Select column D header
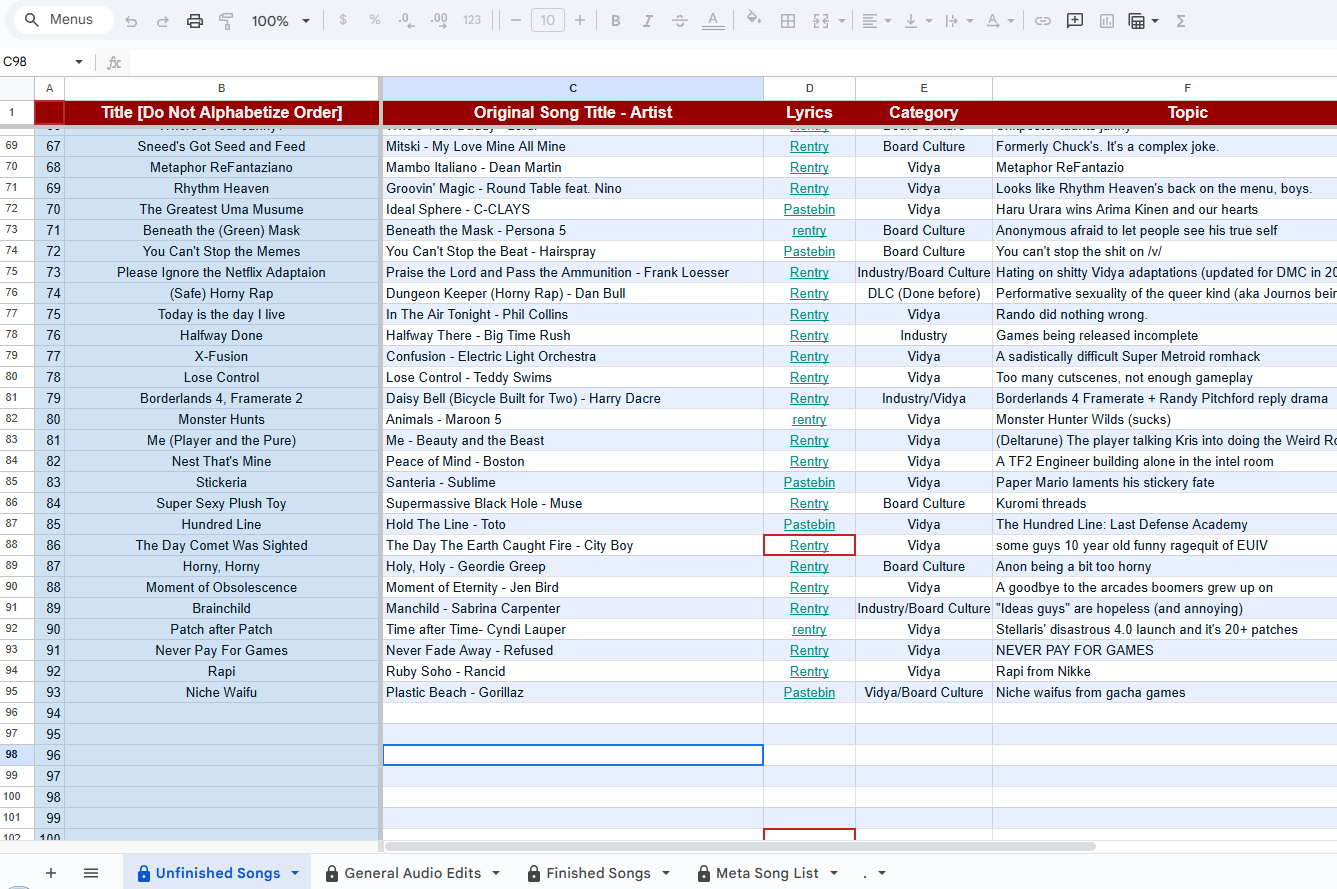 (x=809, y=88)
